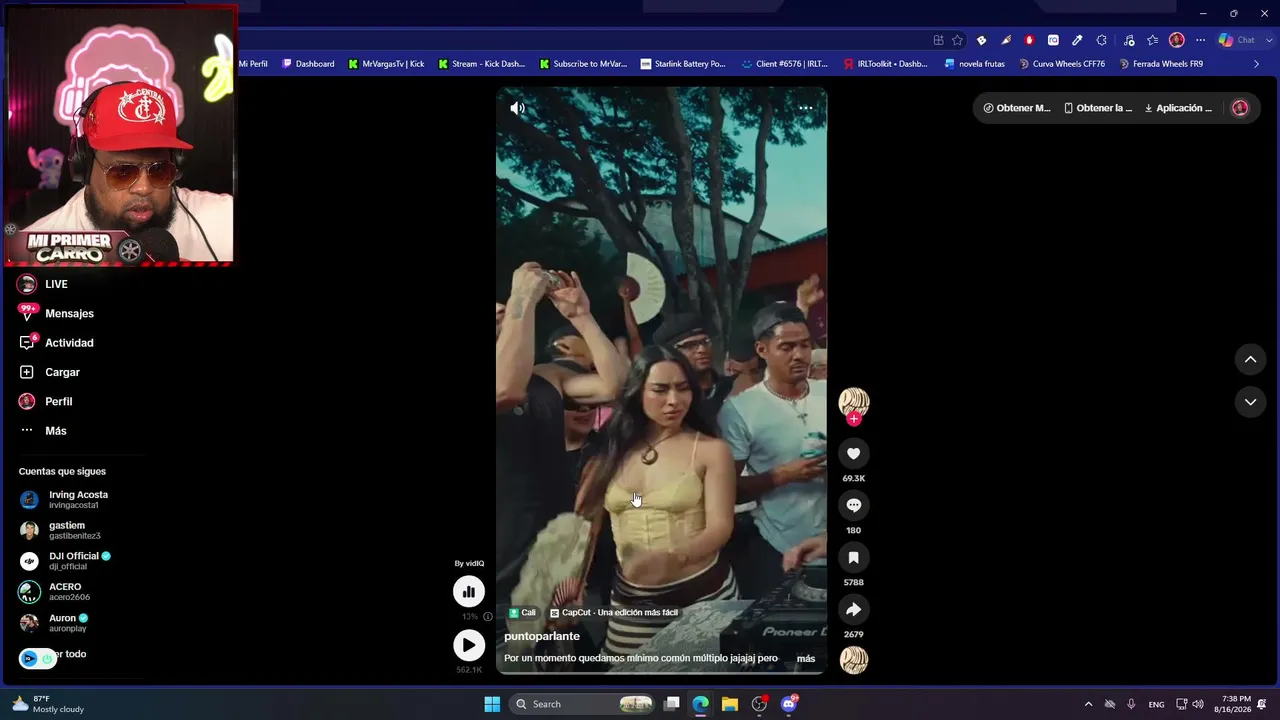This screenshot has width=1280, height=720.
Task: Open Copilot Chat in the browser
Action: point(1238,40)
